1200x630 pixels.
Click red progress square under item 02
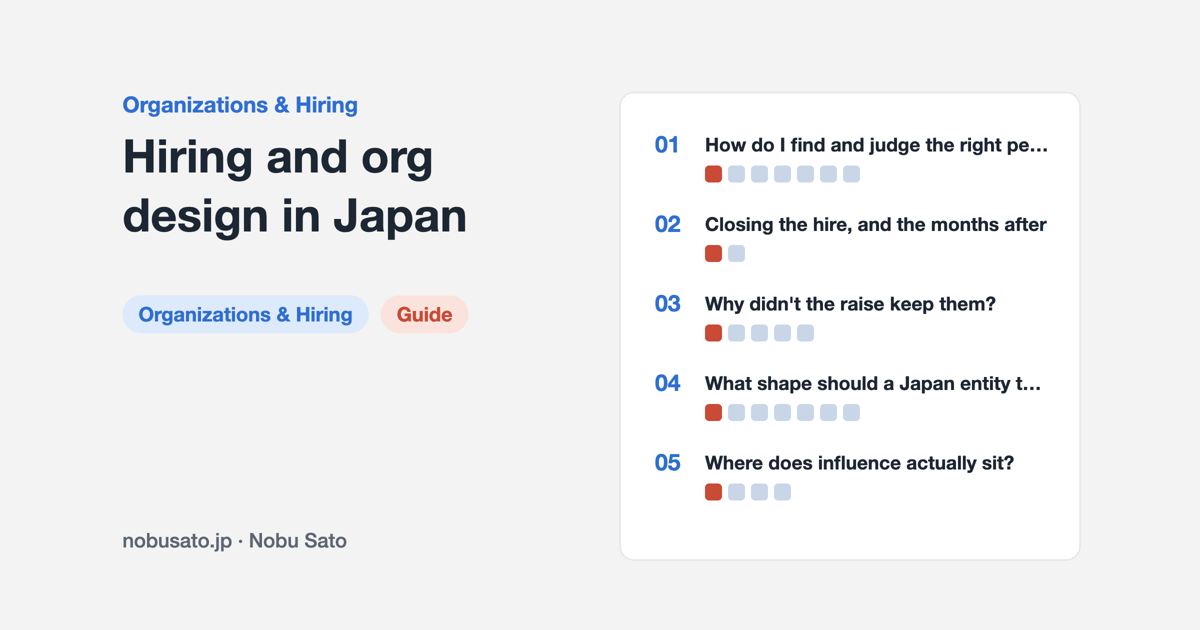click(x=713, y=253)
